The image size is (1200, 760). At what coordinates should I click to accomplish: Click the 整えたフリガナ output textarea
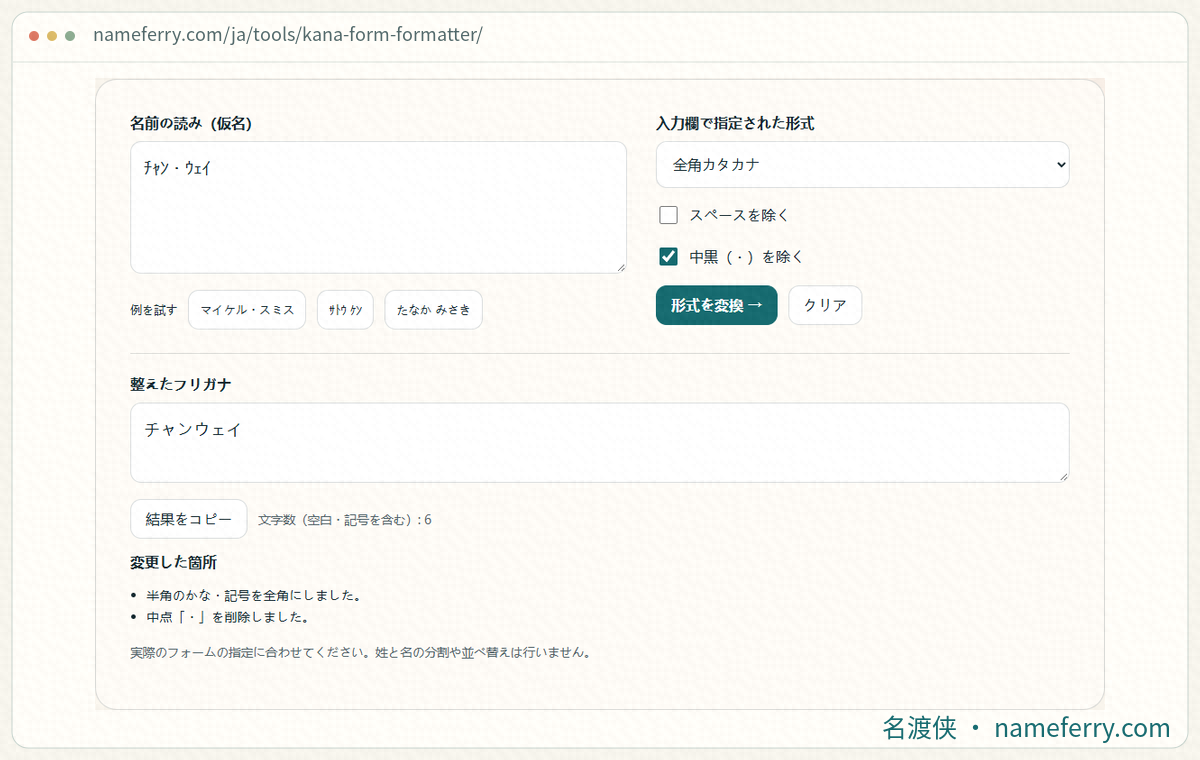tap(600, 443)
